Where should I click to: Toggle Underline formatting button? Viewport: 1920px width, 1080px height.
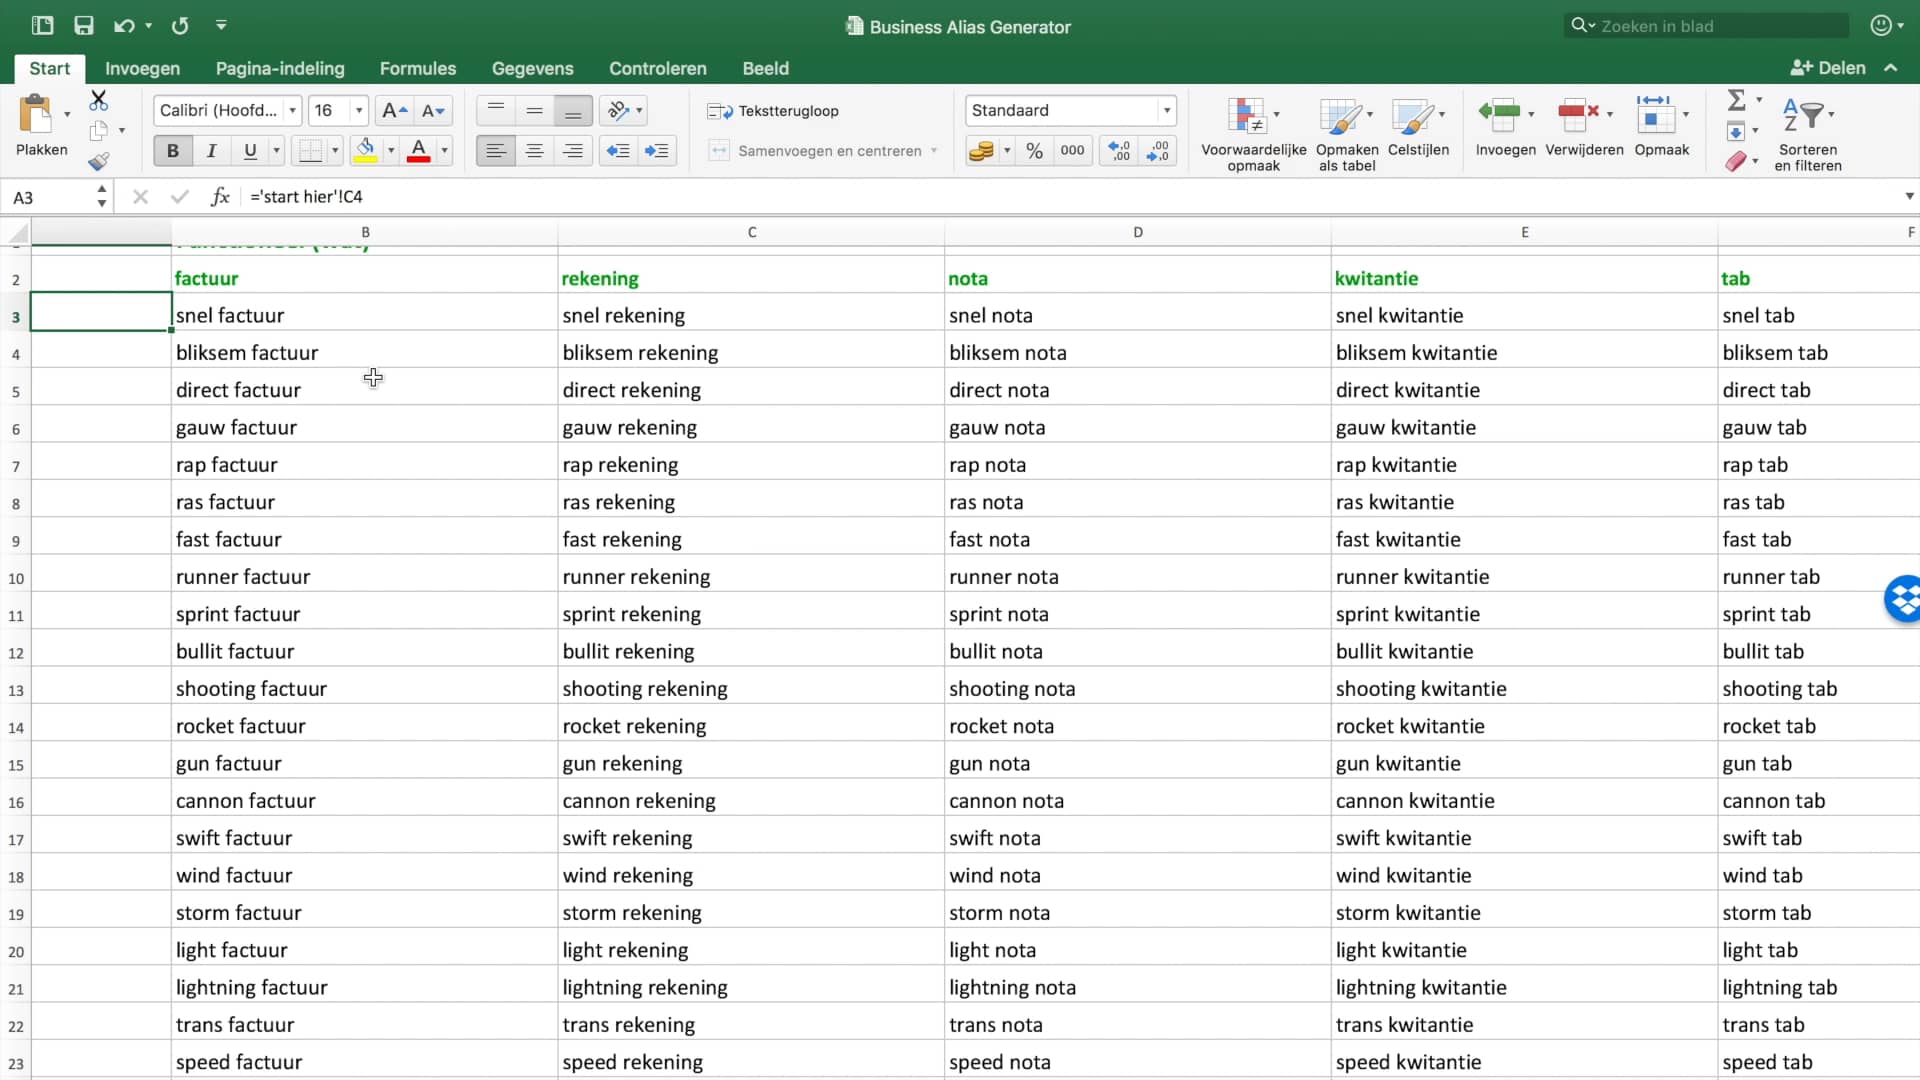pos(250,151)
